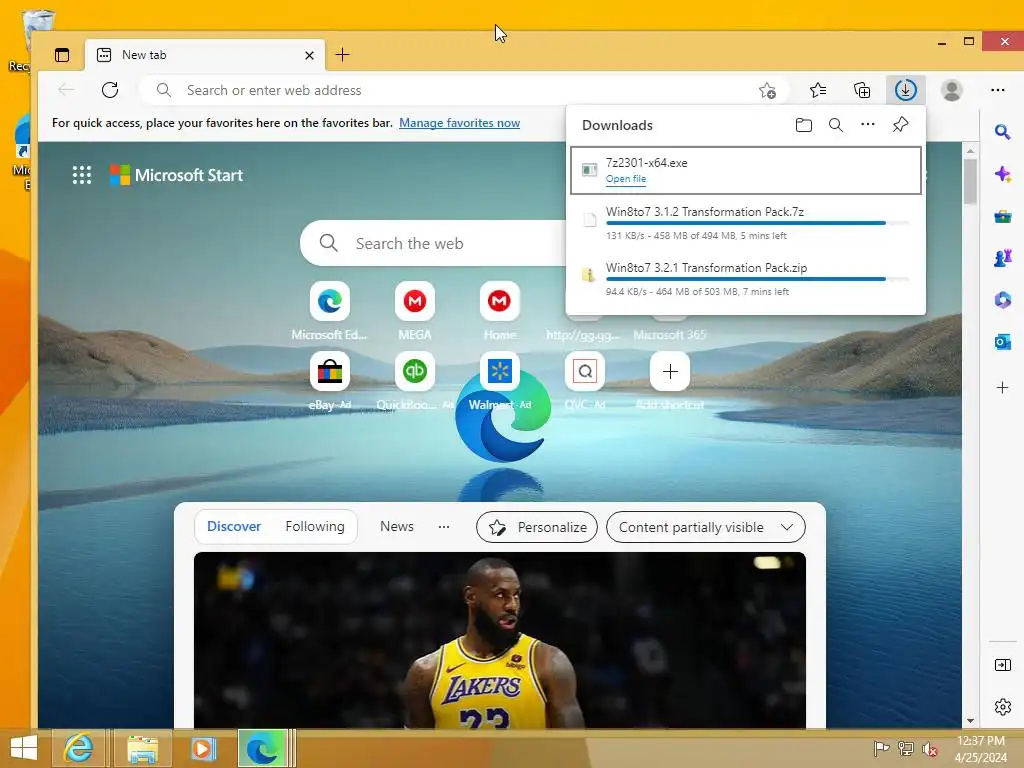Click the address bar input field

coord(464,90)
